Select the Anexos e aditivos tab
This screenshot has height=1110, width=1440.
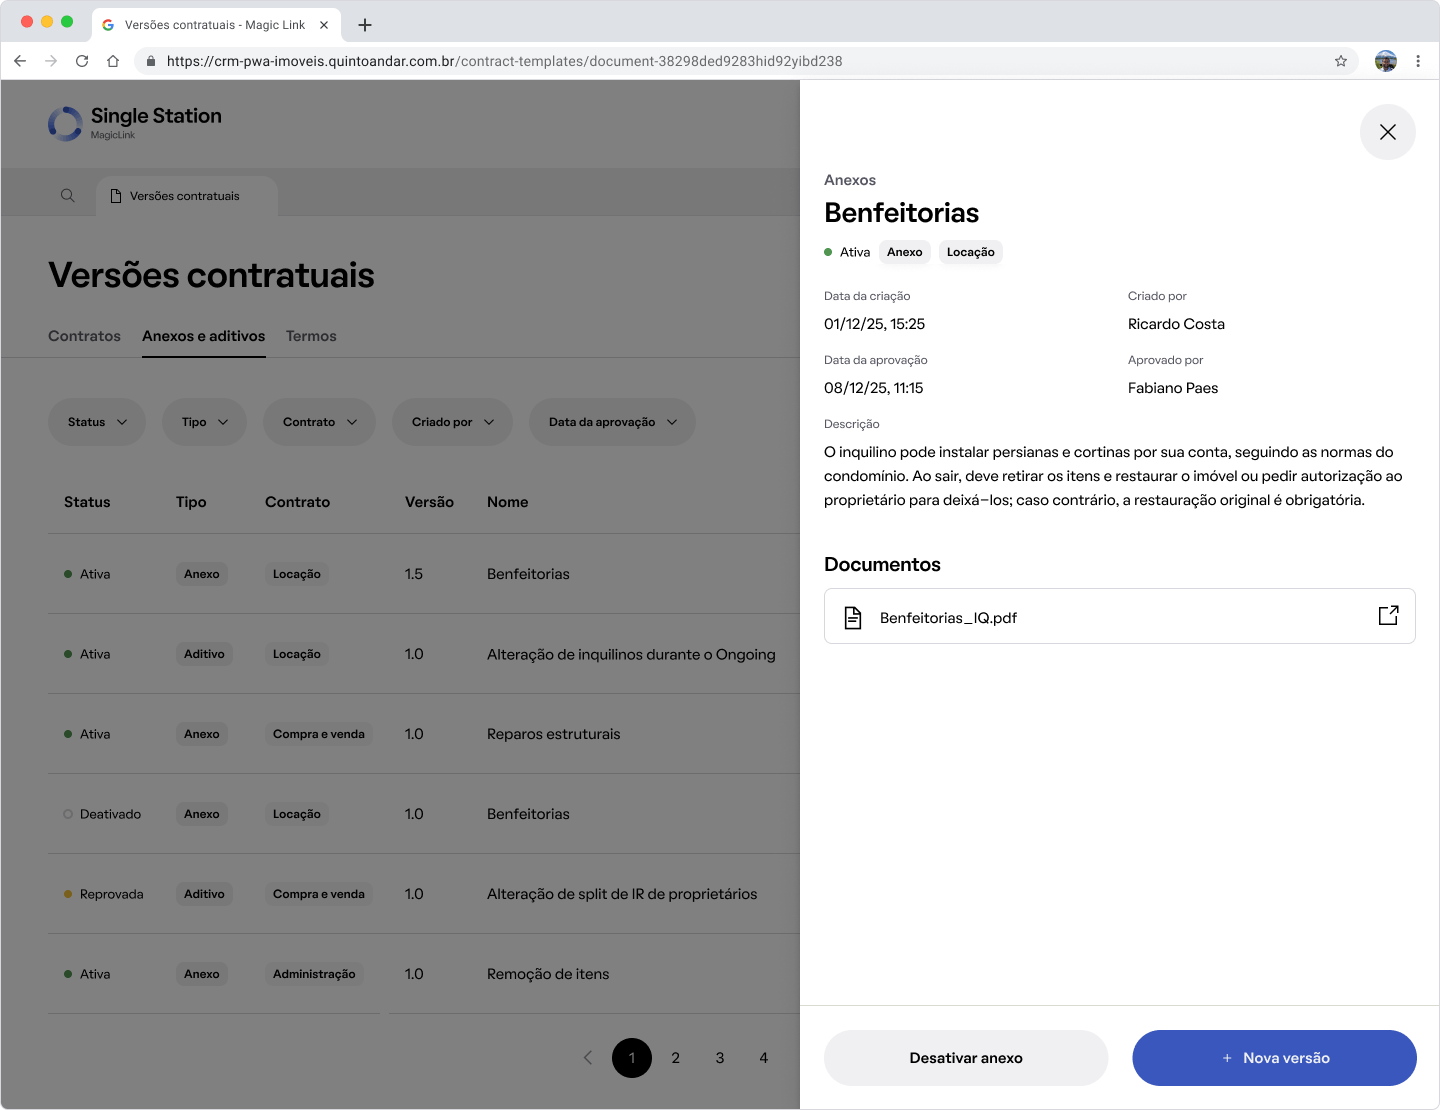coord(204,336)
